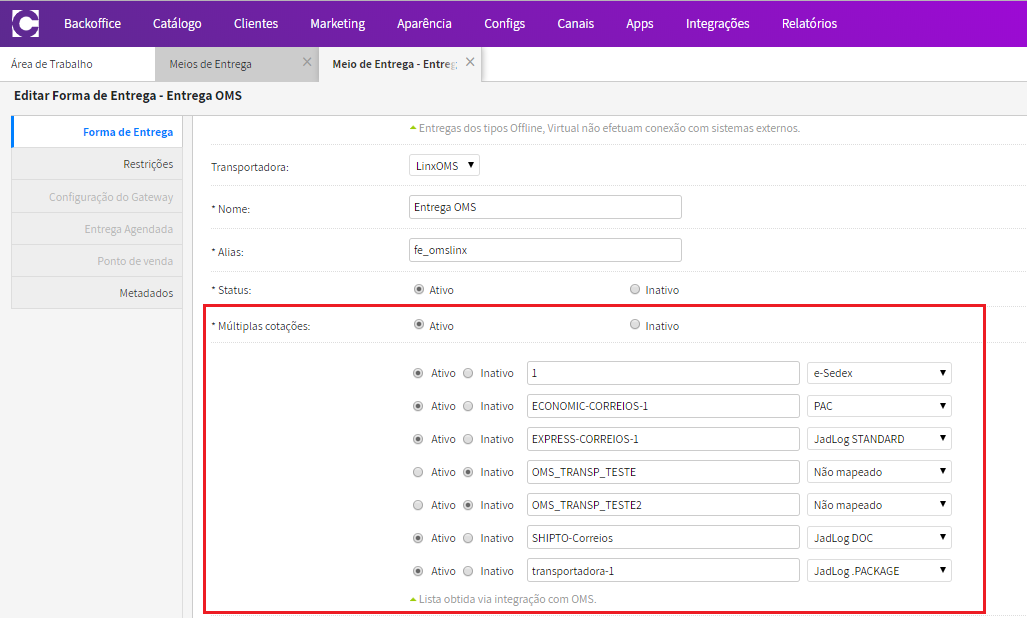
Task: Select Inativo for OMS_TRANSP_TESTE2 row
Action: (468, 505)
